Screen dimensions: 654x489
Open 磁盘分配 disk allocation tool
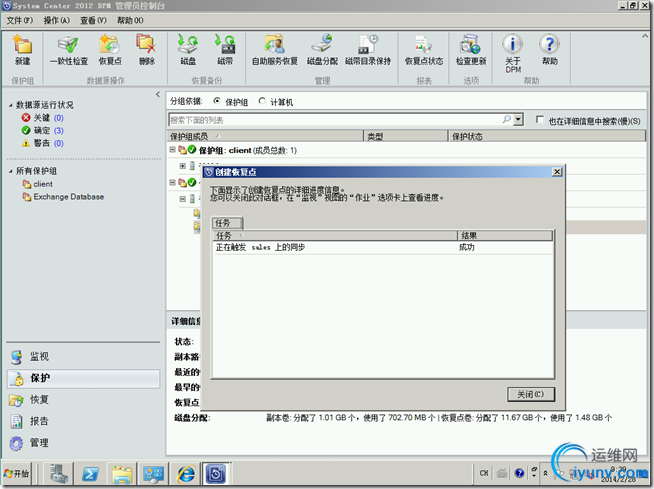[x=322, y=50]
